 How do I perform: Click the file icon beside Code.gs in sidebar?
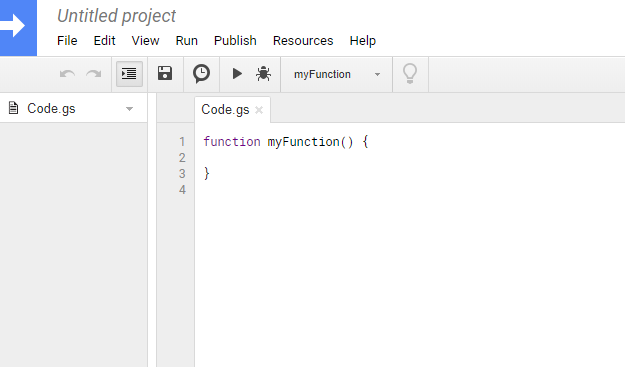(14, 108)
